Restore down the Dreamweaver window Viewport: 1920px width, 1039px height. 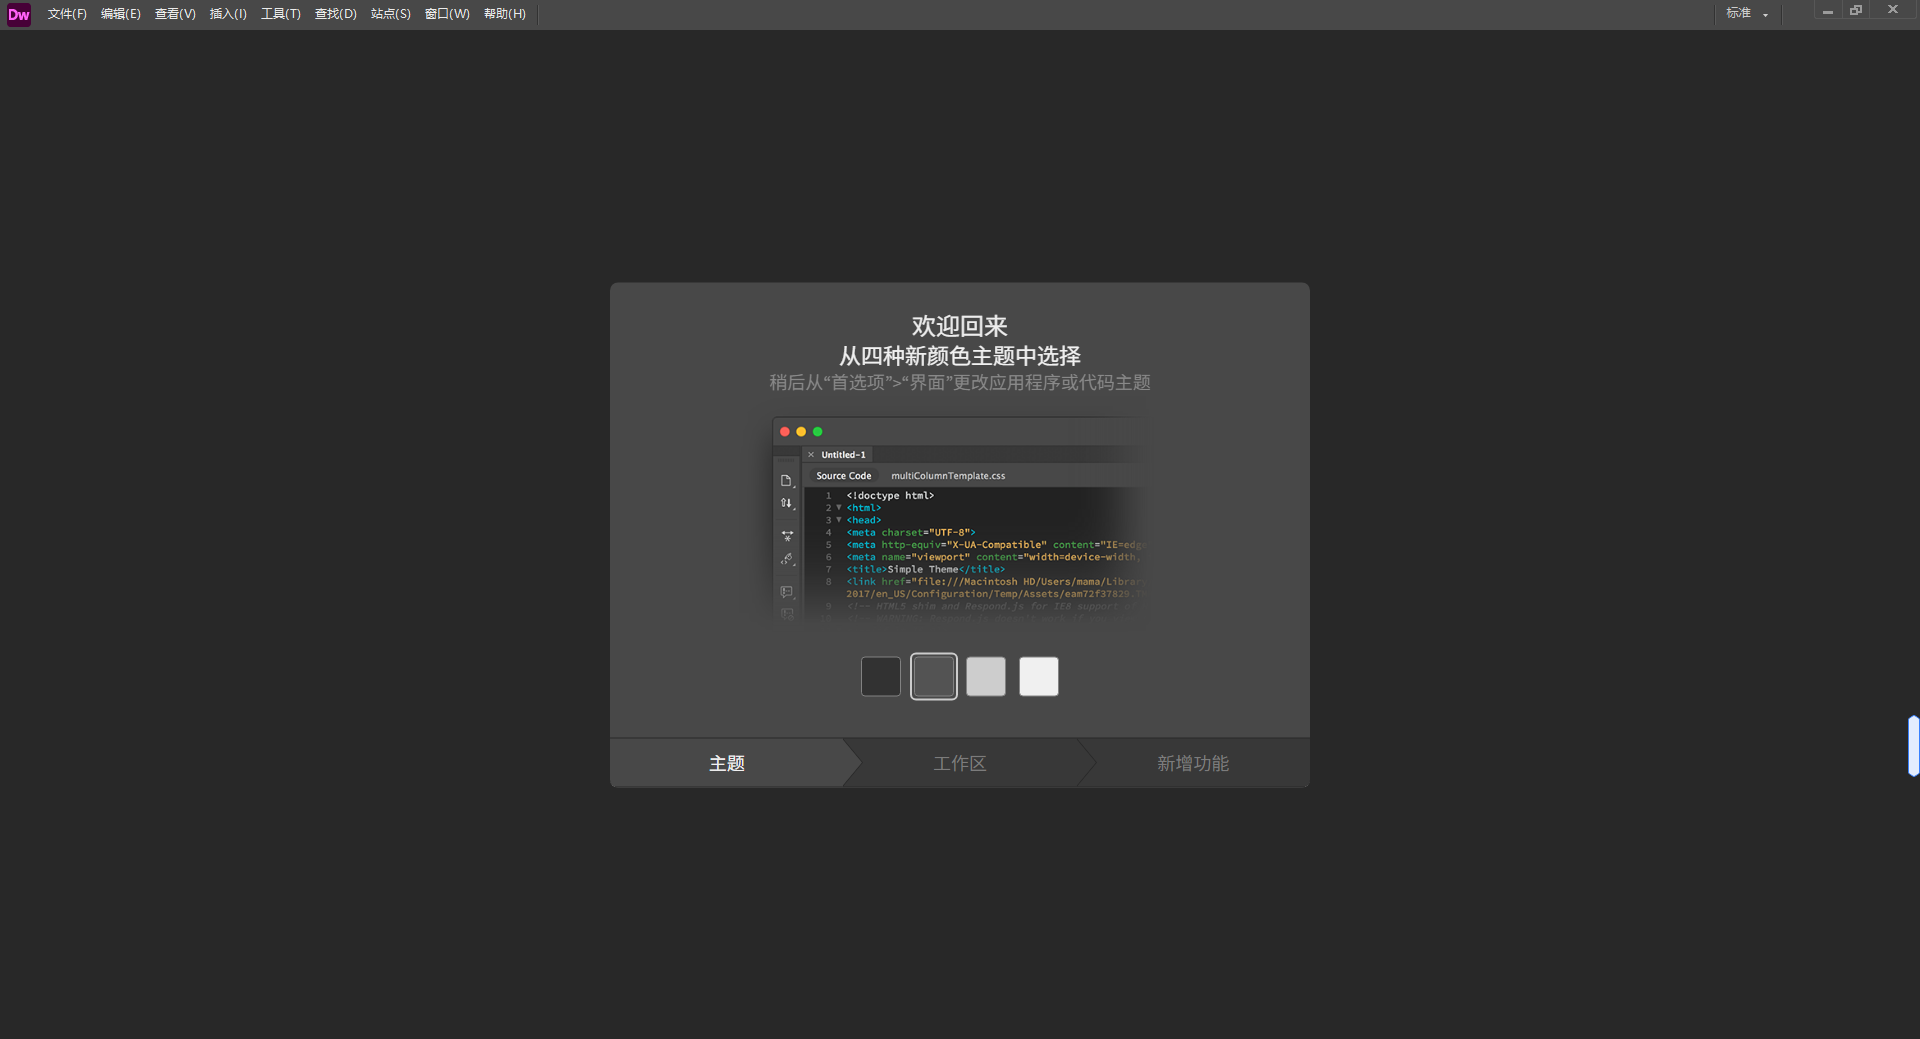coord(1856,11)
